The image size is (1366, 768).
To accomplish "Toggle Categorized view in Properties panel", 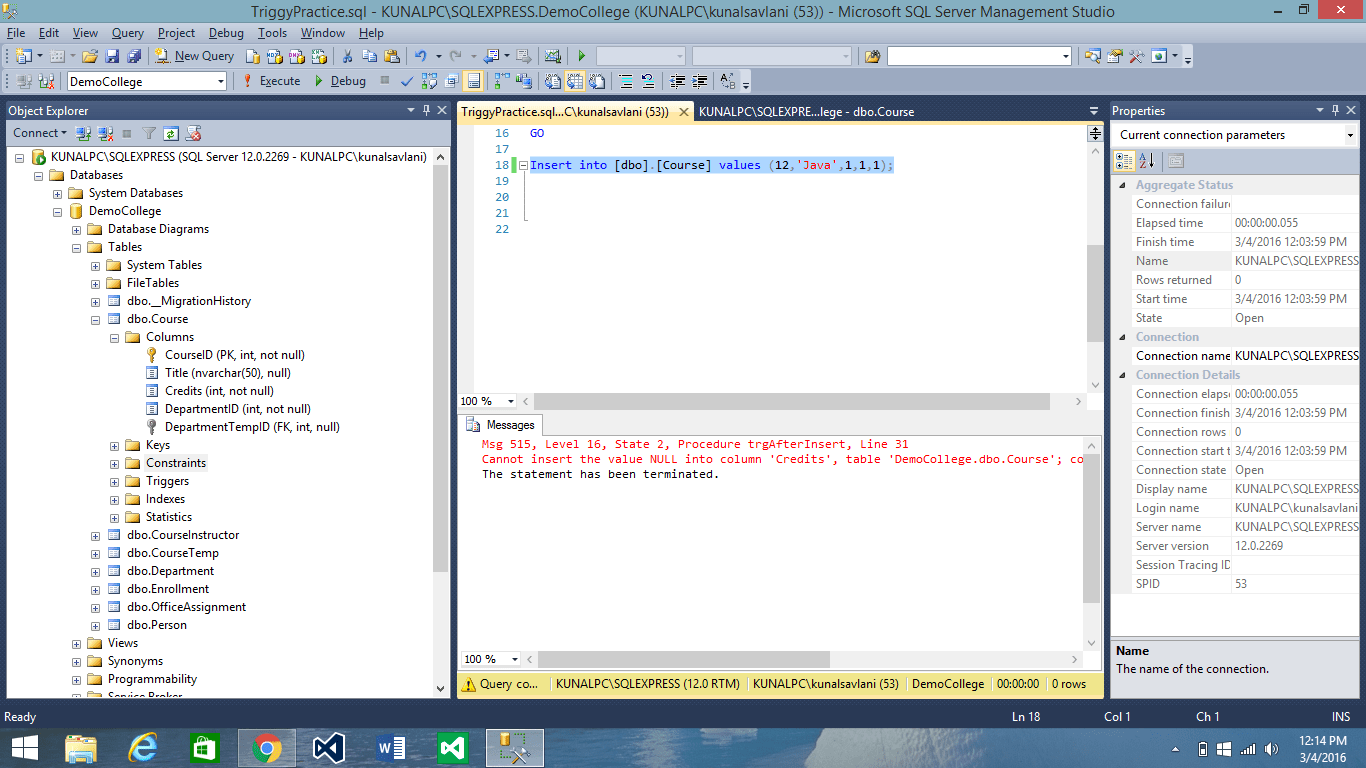I will (1124, 161).
